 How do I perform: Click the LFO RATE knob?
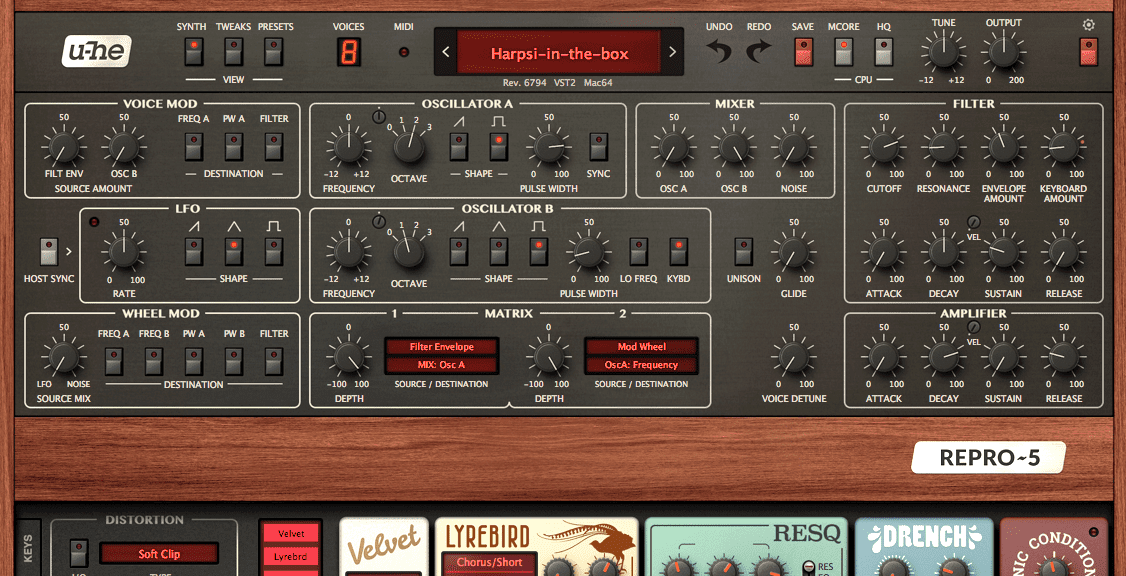point(124,252)
